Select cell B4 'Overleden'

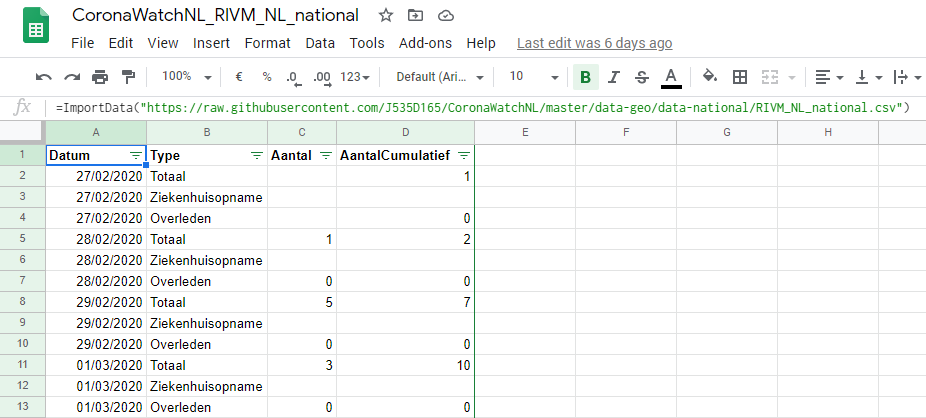tap(207, 218)
